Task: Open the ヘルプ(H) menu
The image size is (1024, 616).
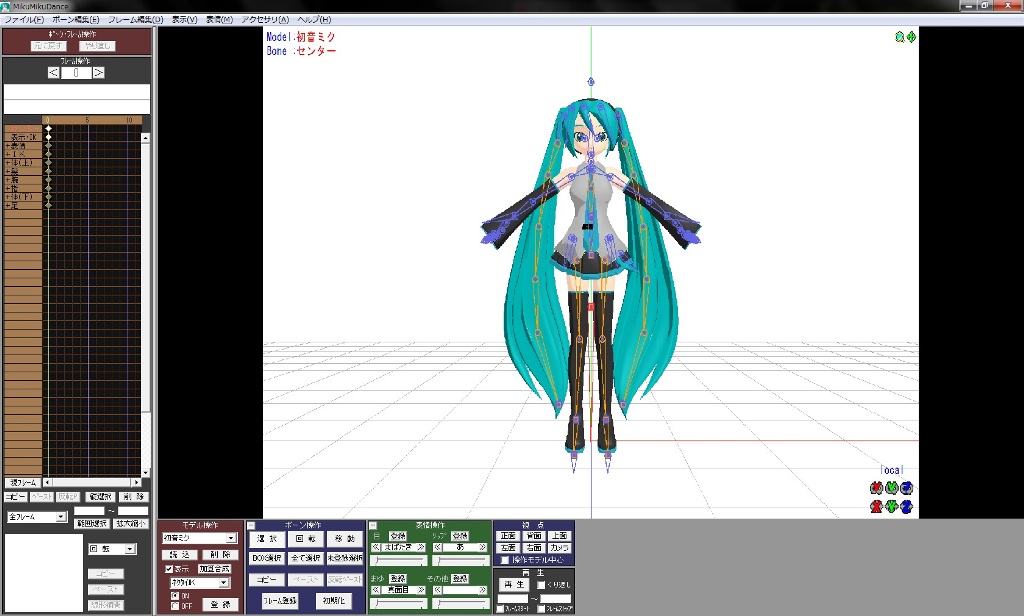Action: coord(314,20)
